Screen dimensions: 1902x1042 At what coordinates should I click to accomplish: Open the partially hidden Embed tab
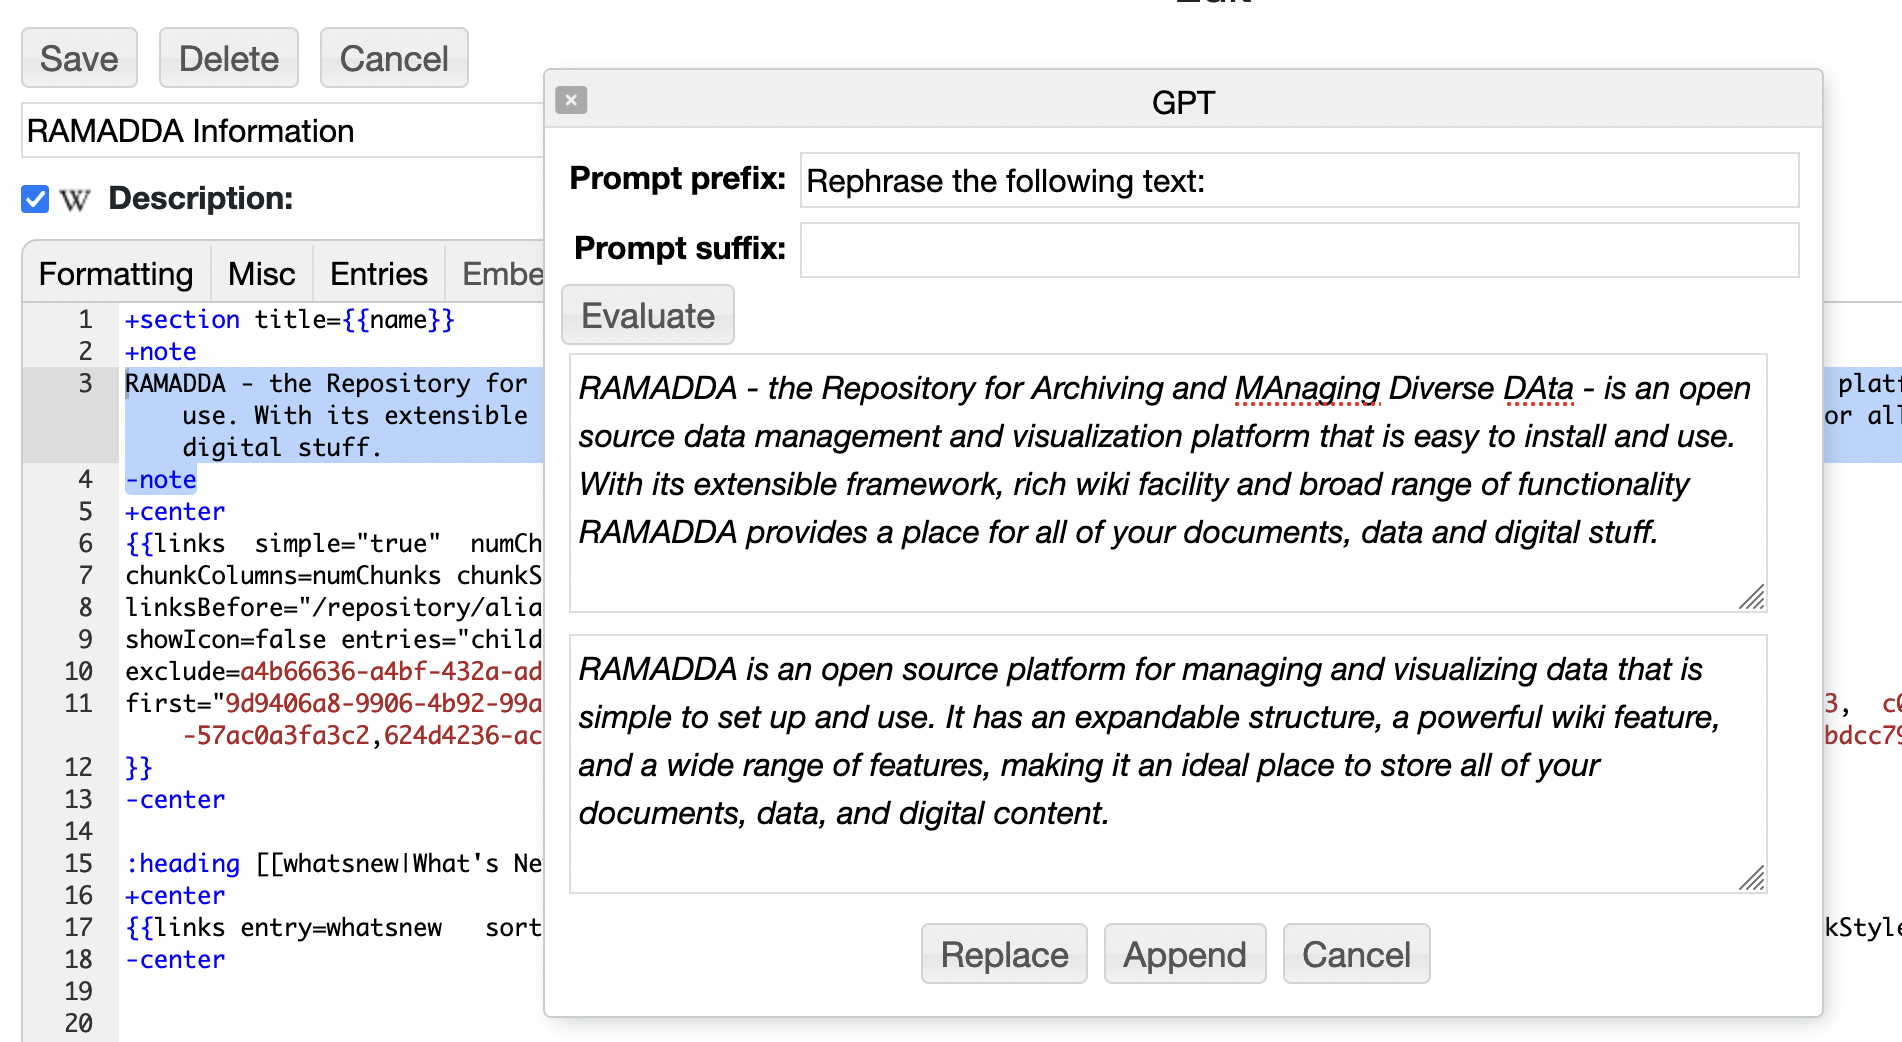point(502,274)
